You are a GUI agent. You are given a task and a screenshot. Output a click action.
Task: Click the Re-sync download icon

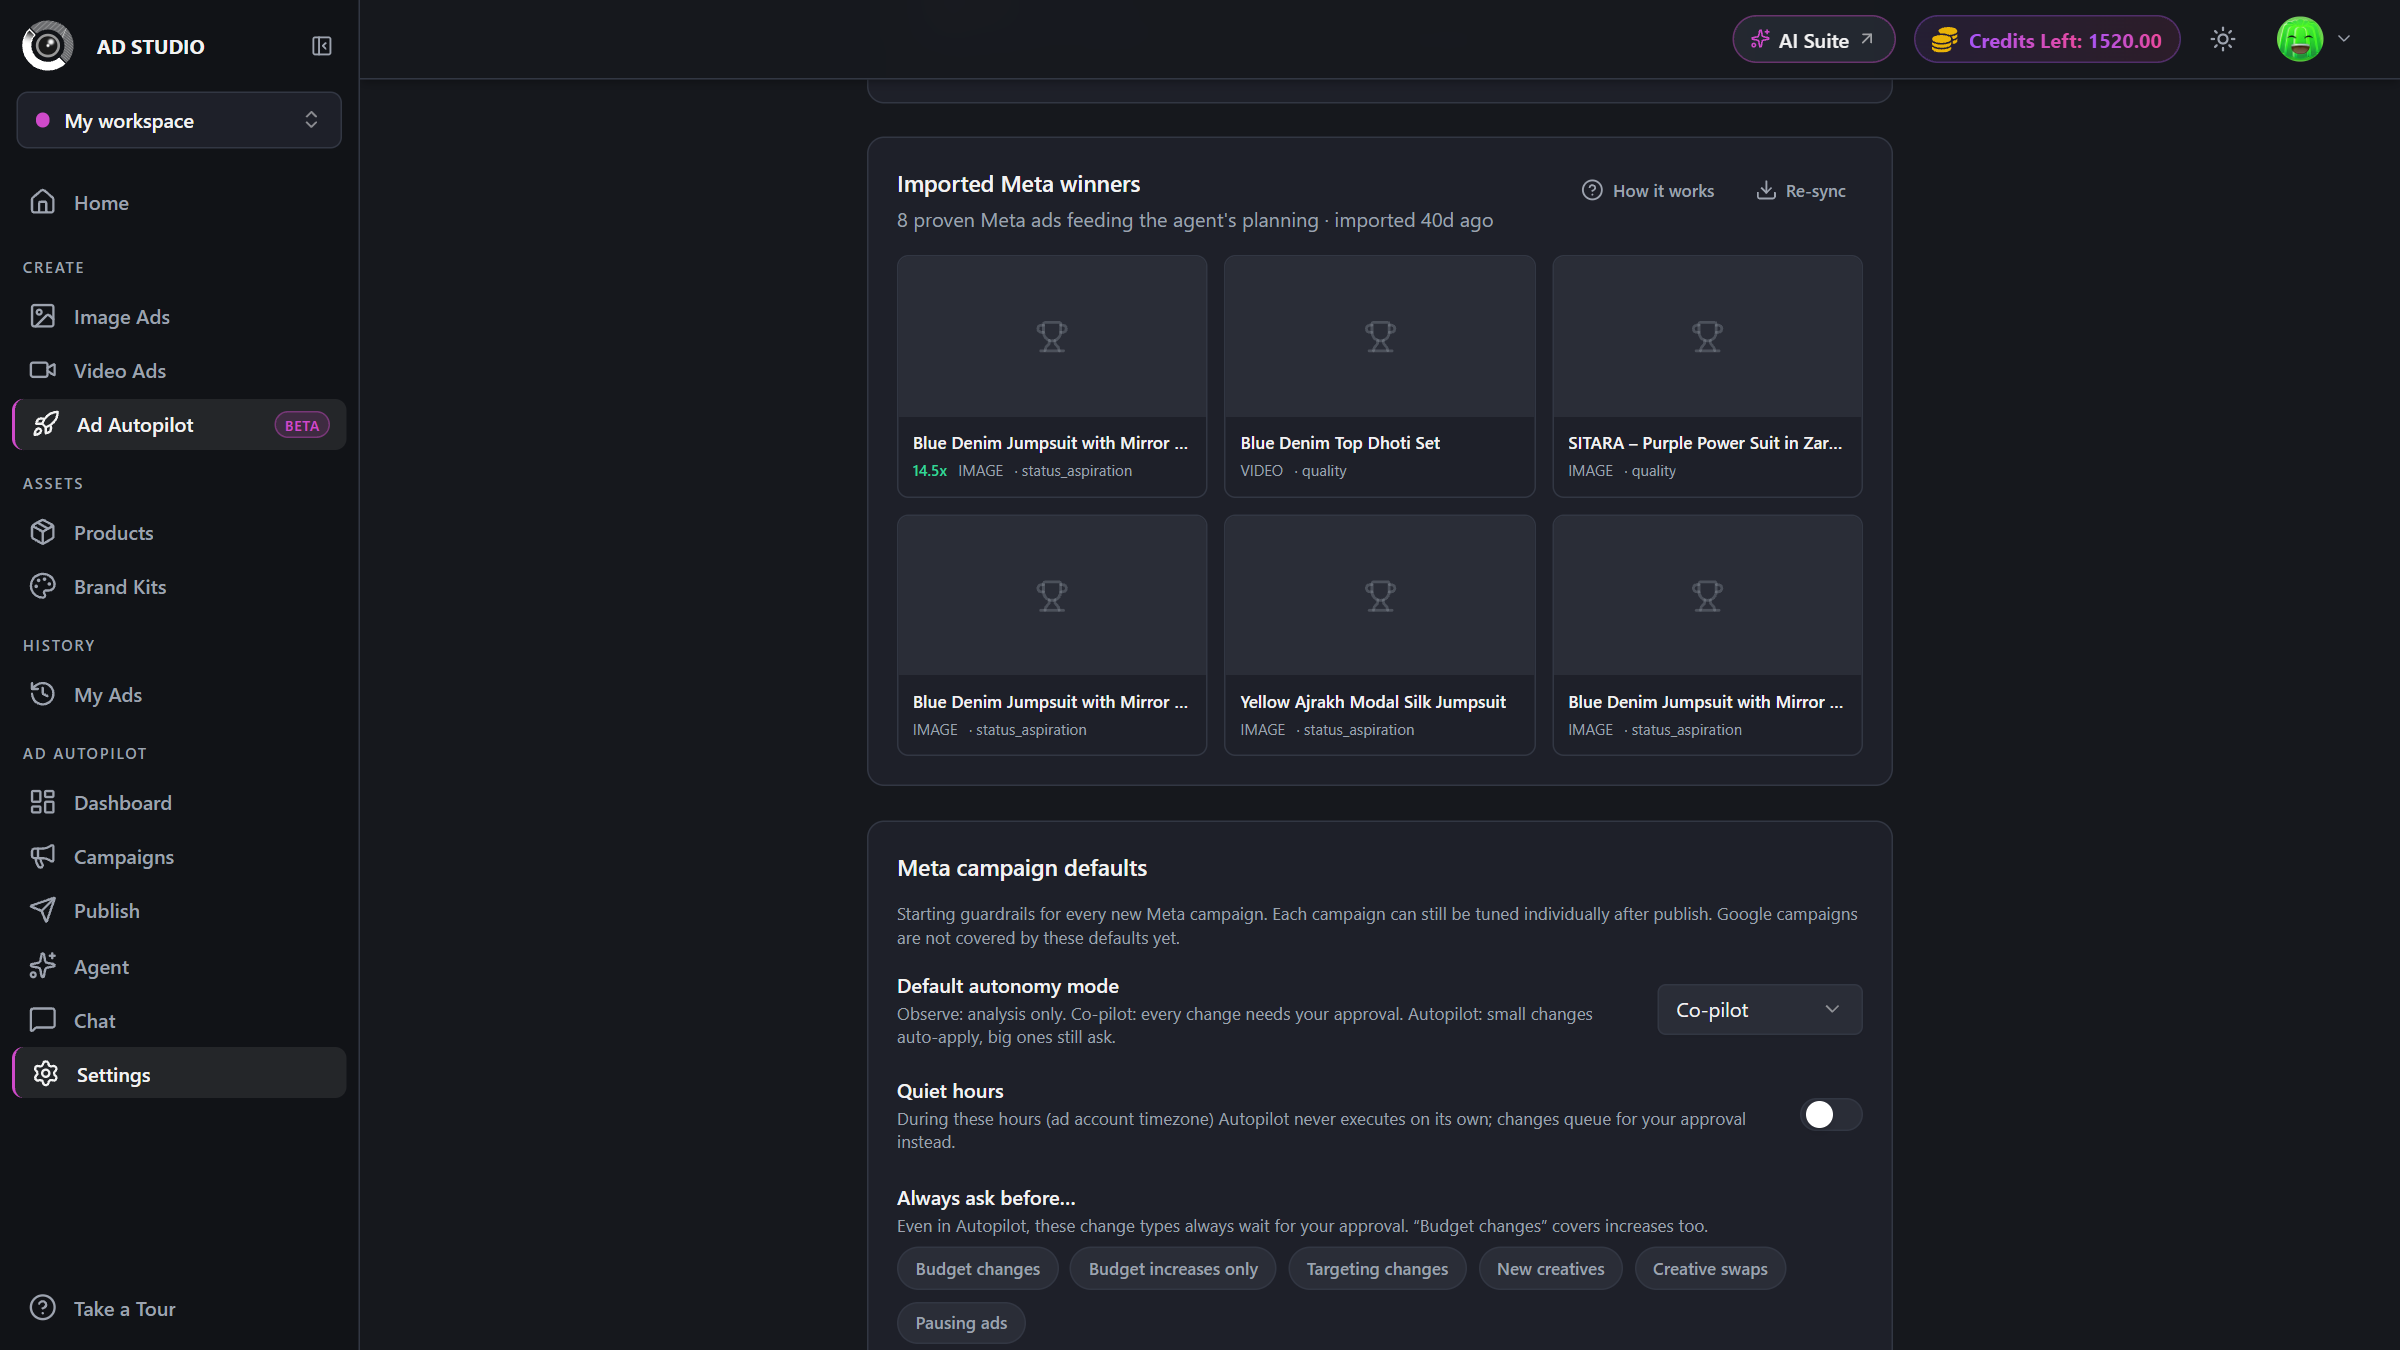(x=1766, y=190)
